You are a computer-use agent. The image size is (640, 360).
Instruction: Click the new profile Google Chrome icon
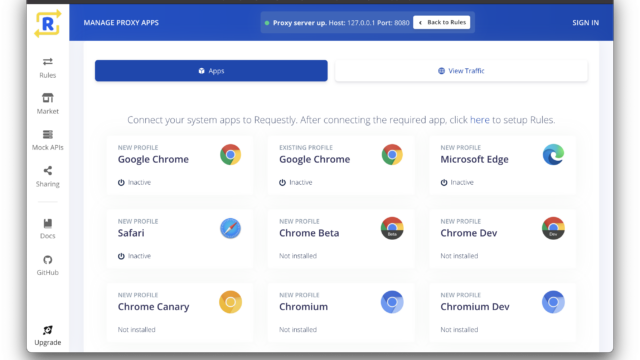tap(231, 155)
